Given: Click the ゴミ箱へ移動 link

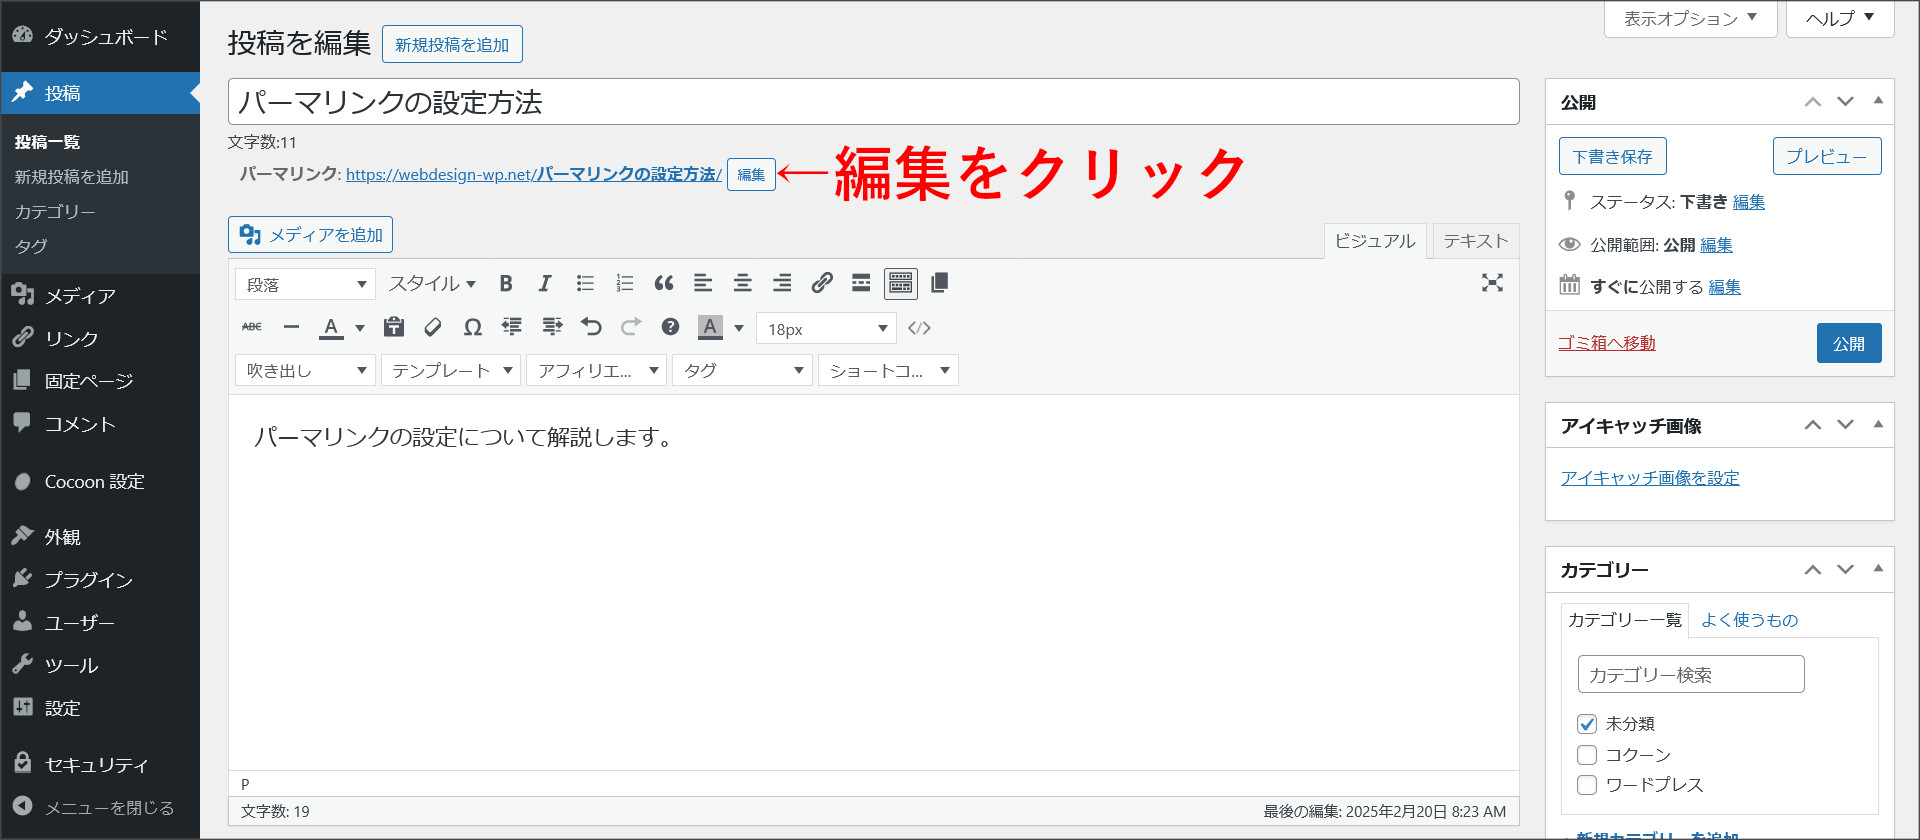Looking at the screenshot, I should point(1607,343).
